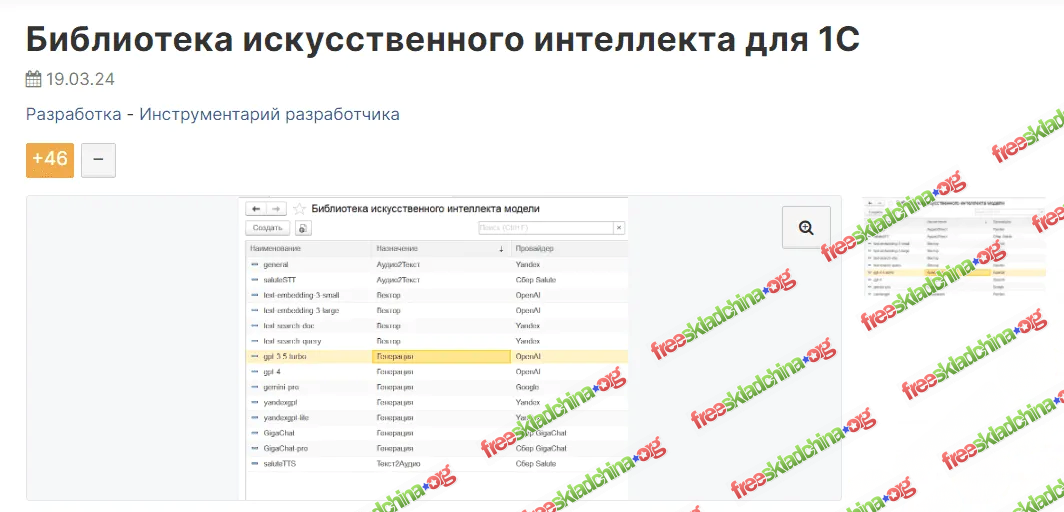
Task: Click the magnifier zoom icon on the image
Action: 806,228
